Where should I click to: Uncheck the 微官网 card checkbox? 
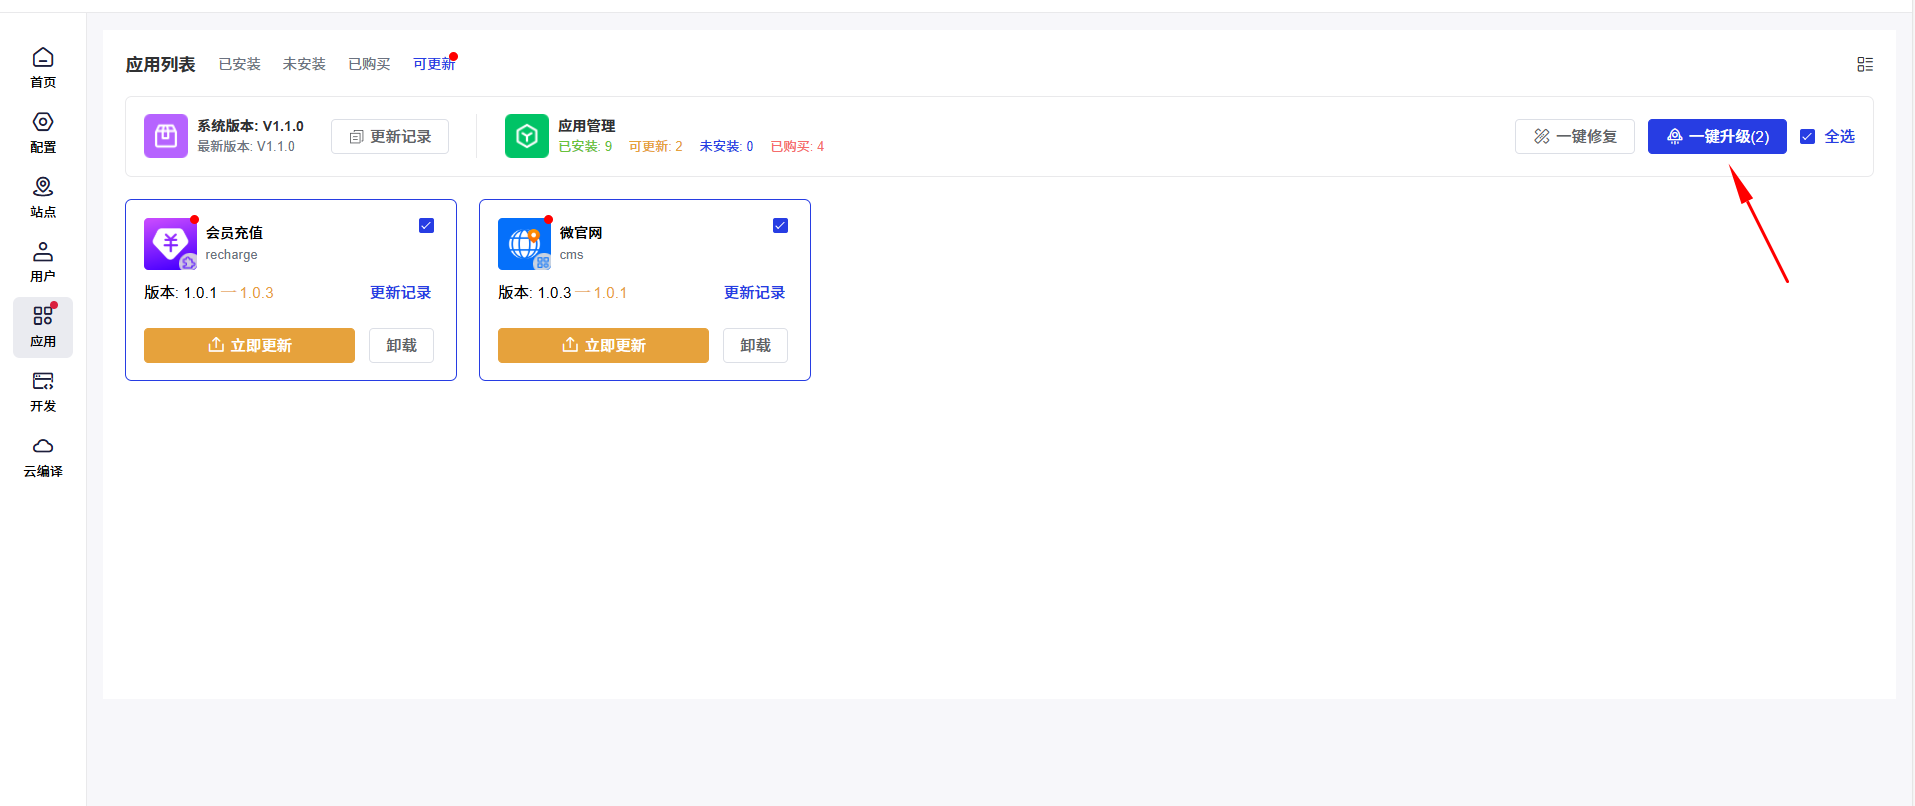coord(780,226)
